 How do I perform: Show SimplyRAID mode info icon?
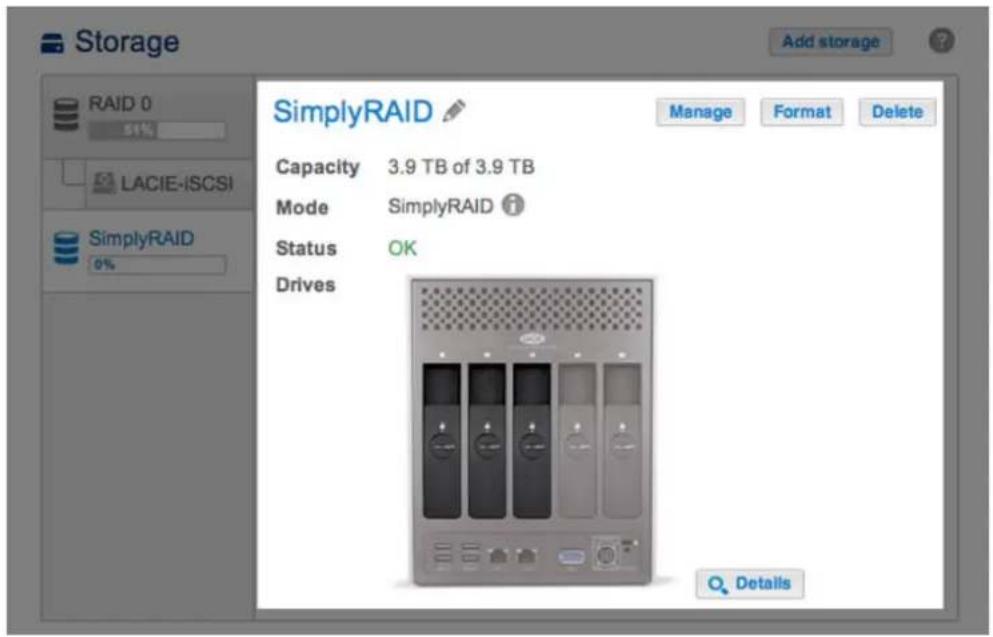tap(513, 205)
